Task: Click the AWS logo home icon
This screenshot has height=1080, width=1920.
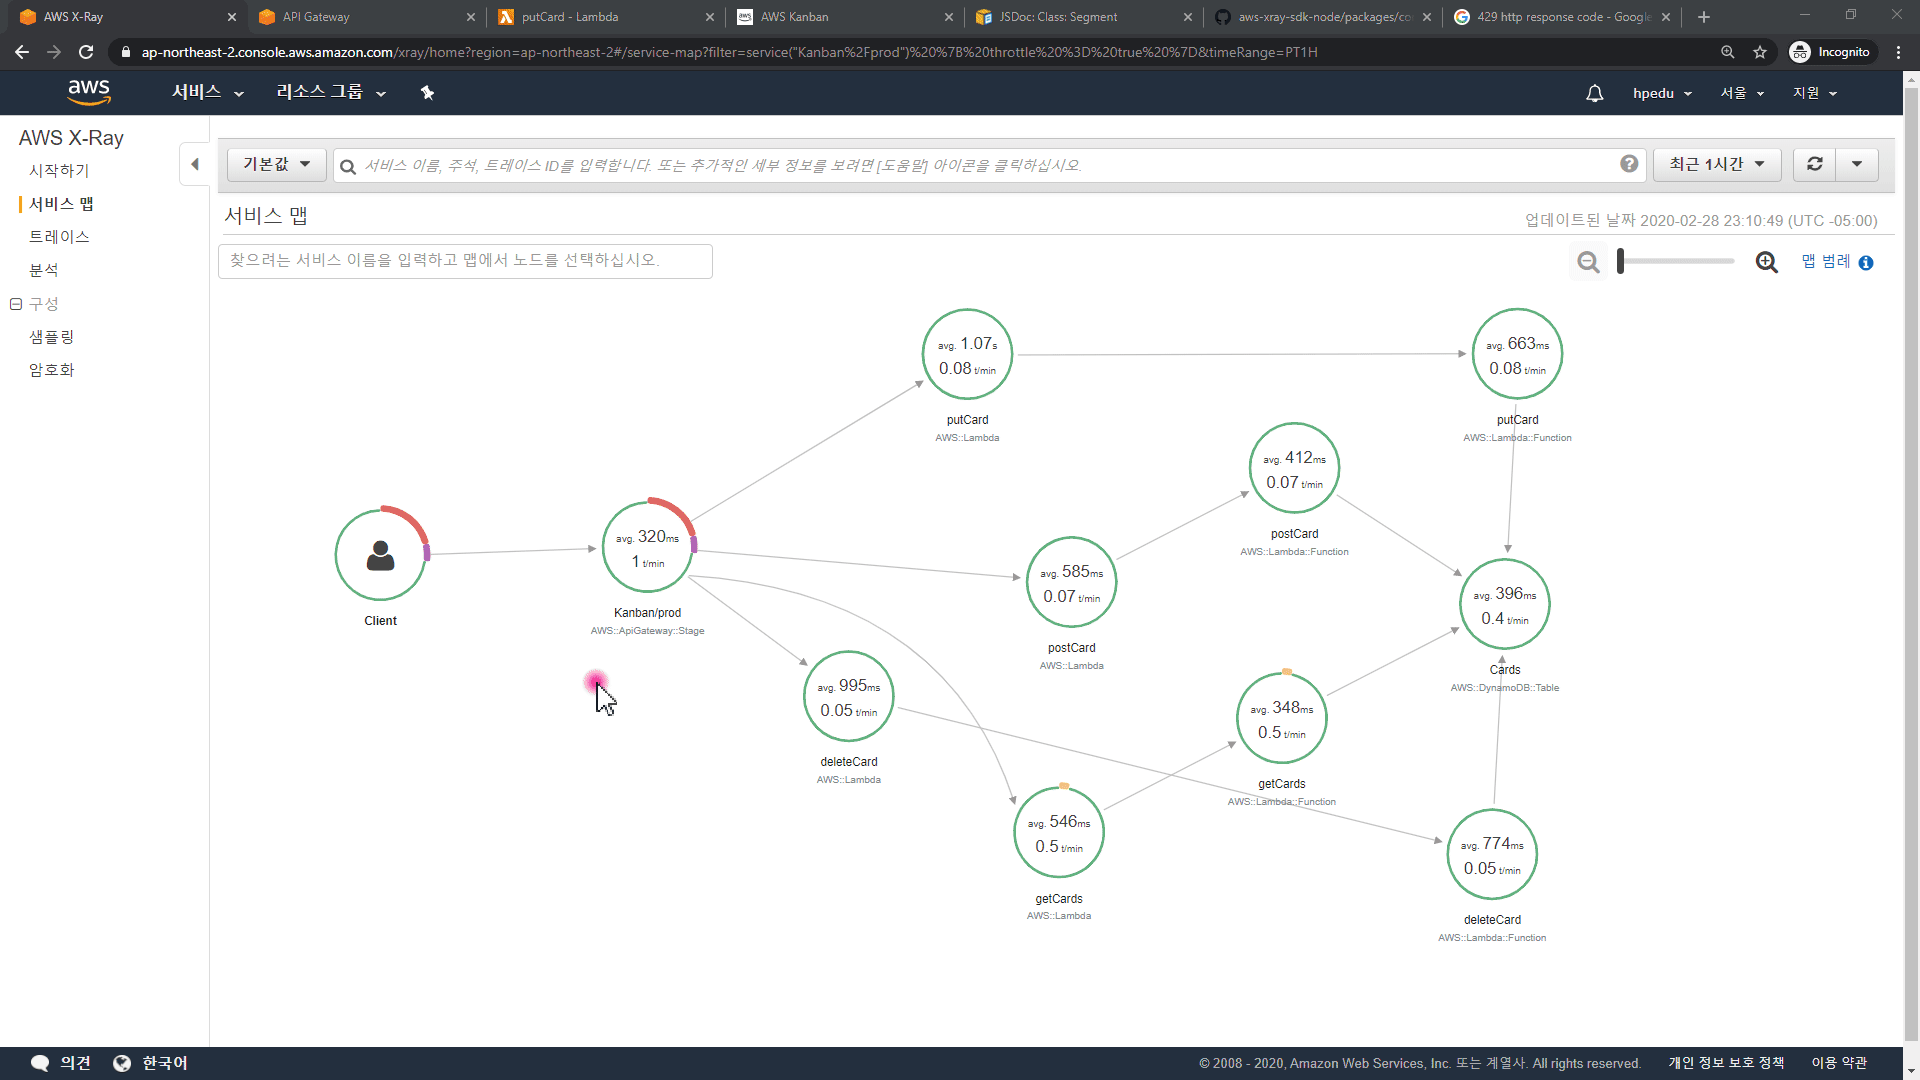Action: pyautogui.click(x=89, y=92)
